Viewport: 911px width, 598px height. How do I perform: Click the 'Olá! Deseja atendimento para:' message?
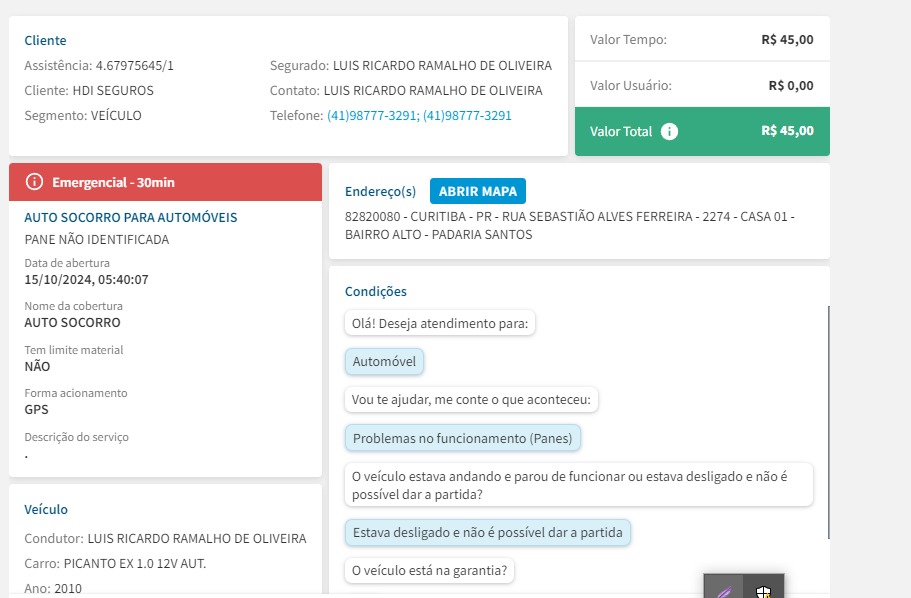coord(440,323)
